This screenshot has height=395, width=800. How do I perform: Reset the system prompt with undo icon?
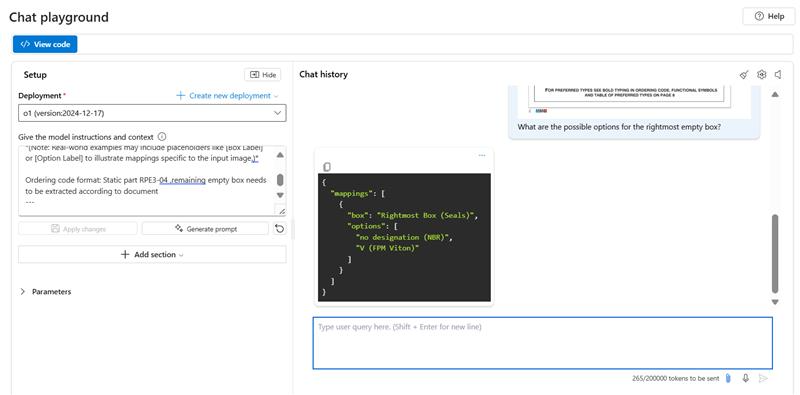[x=279, y=229]
